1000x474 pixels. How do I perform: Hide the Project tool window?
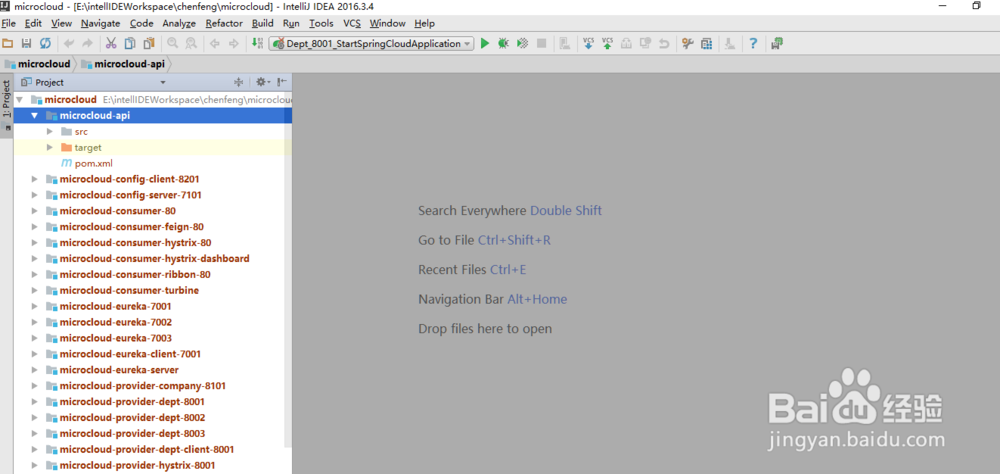[283, 82]
